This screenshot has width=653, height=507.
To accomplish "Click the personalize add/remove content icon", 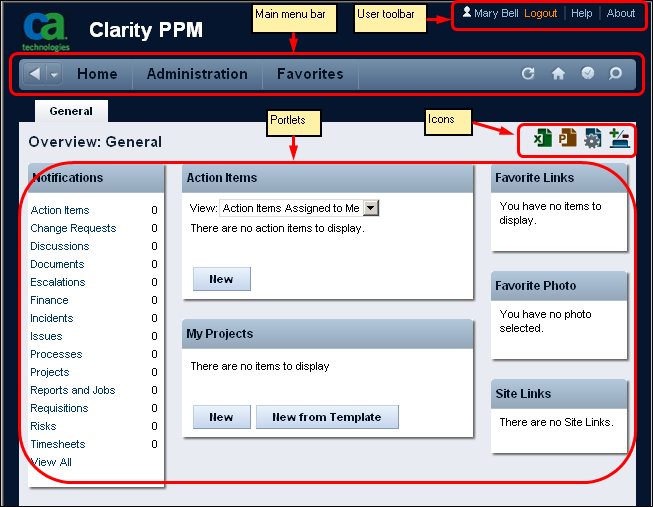I will click(619, 138).
